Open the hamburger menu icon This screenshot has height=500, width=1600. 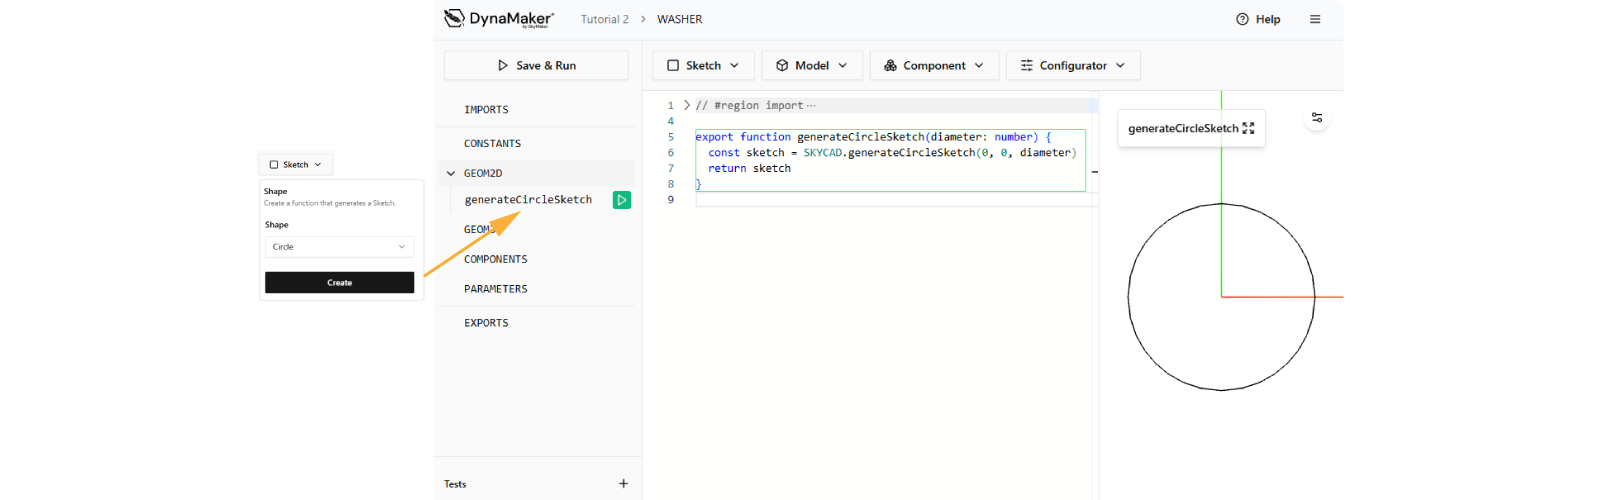click(x=1315, y=19)
